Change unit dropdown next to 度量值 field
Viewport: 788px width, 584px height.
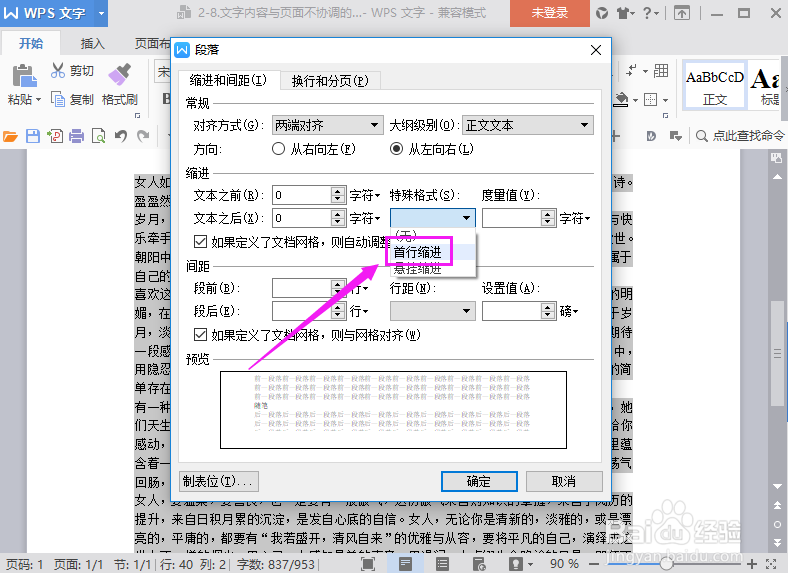click(x=575, y=218)
